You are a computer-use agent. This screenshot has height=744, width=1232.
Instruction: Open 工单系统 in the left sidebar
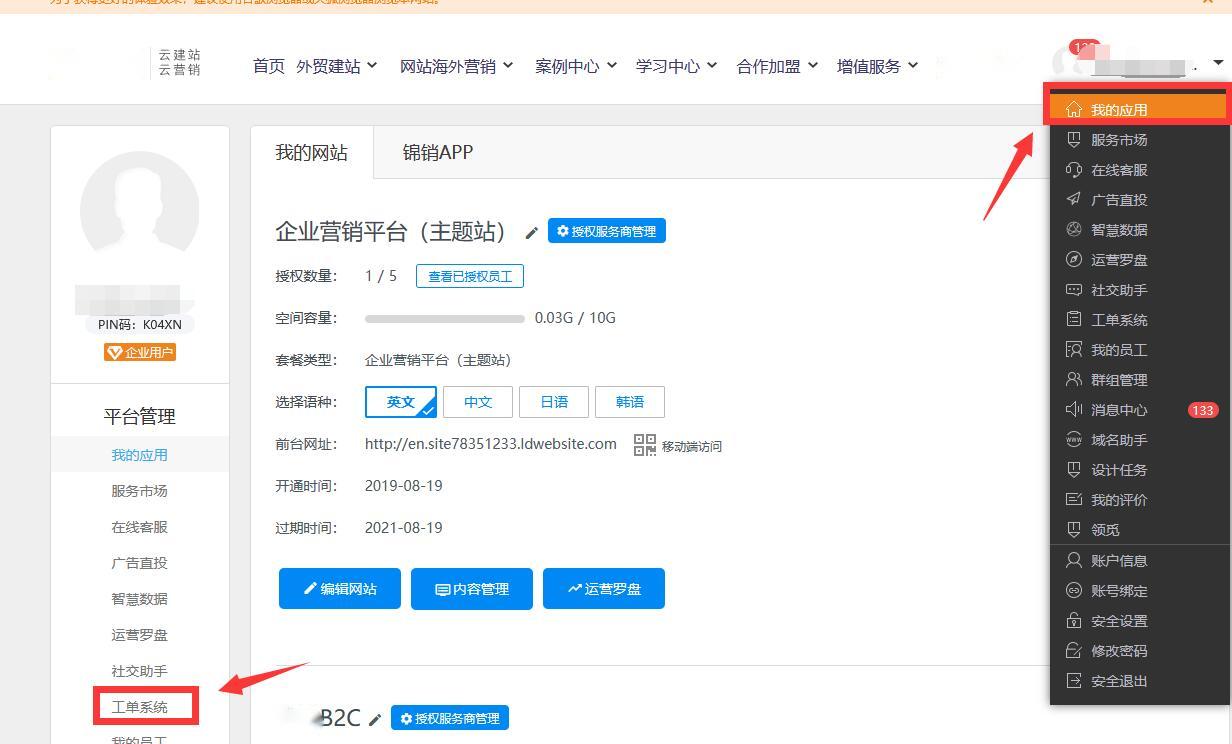coord(140,707)
